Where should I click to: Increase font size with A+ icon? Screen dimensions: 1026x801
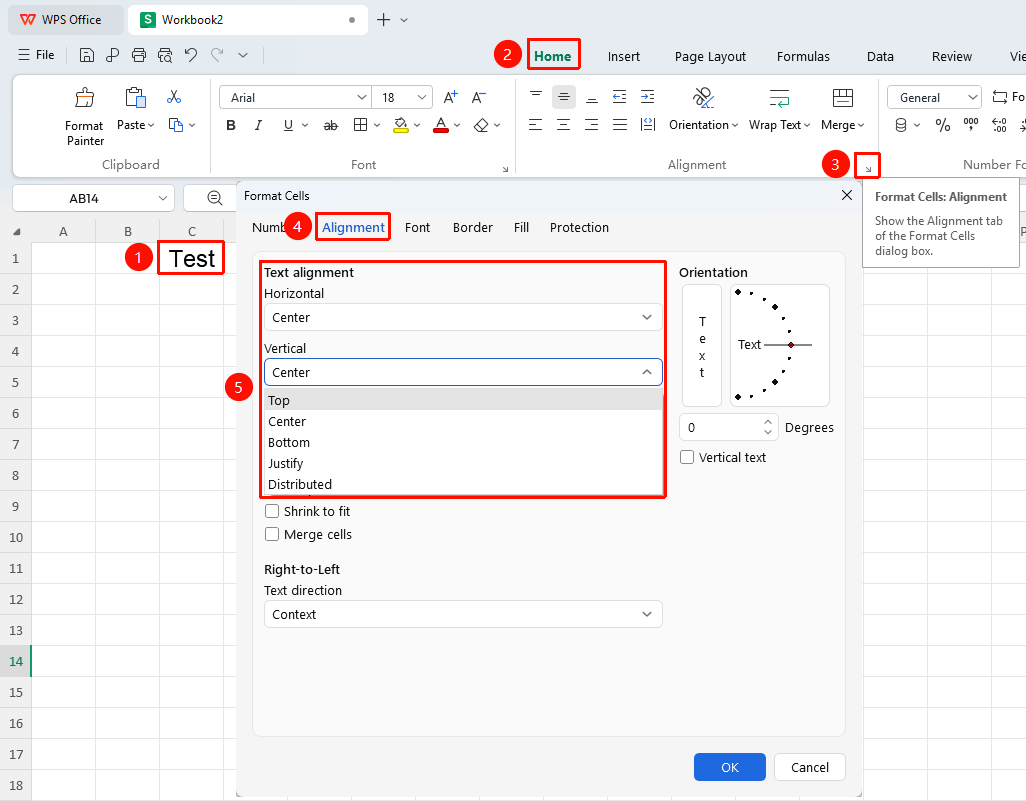coord(451,98)
